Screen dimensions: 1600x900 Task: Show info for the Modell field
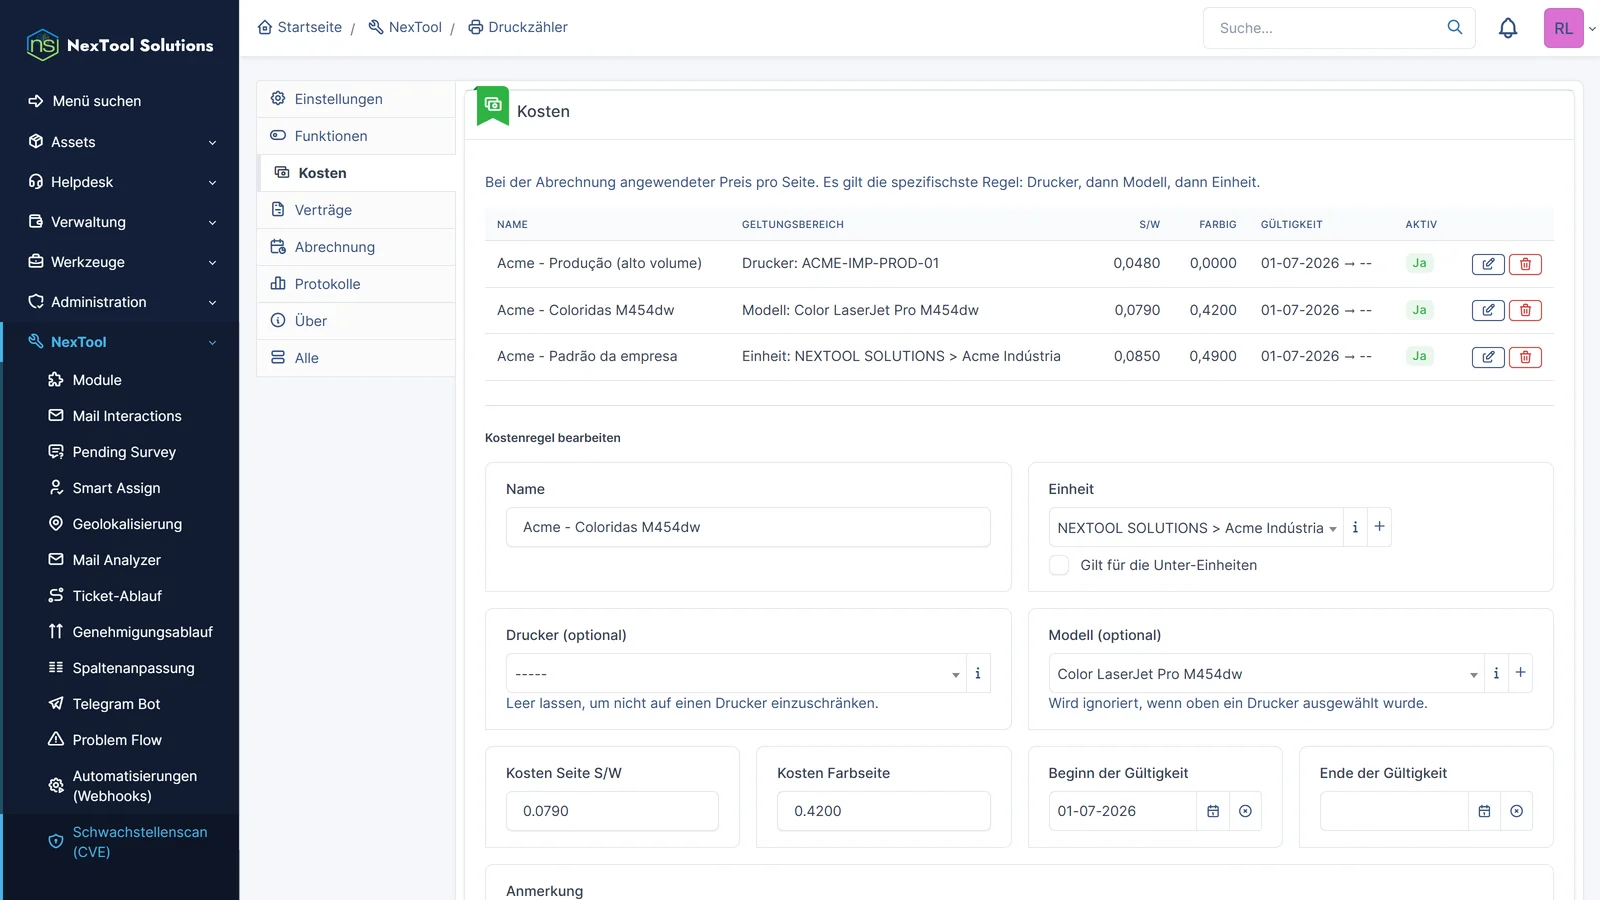click(1496, 673)
